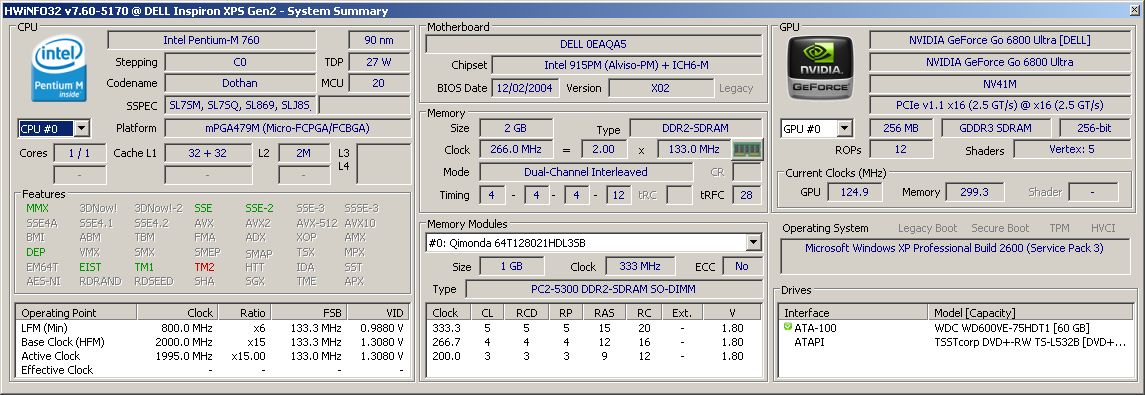Click the Intel 915PM chipset field
The width and height of the screenshot is (1145, 395).
pos(626,65)
